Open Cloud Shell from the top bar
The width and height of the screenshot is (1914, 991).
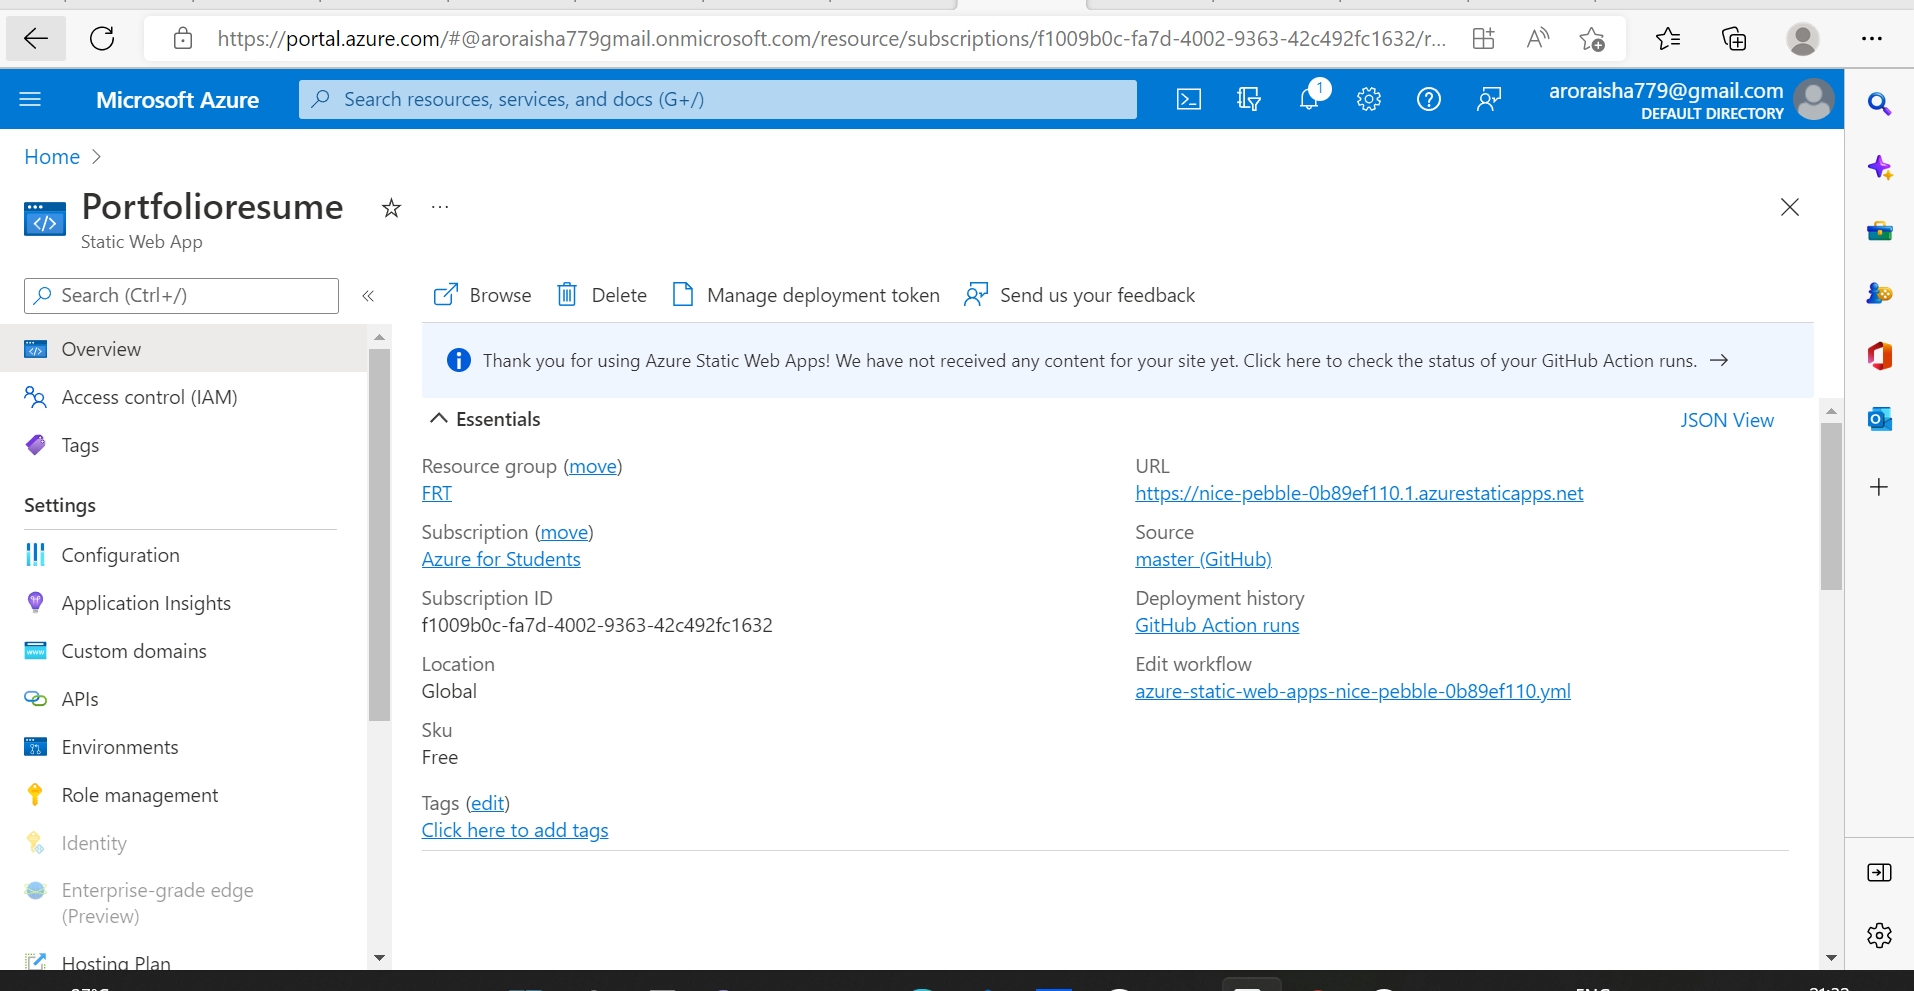click(1189, 99)
